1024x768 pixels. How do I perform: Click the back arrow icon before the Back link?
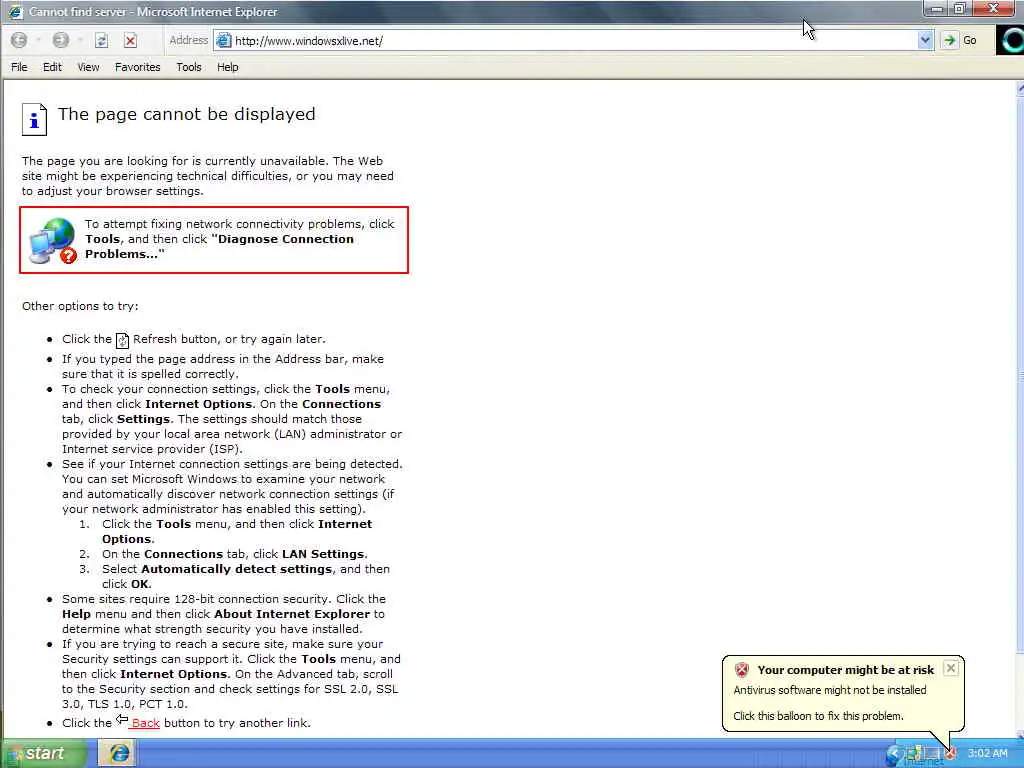pyautogui.click(x=121, y=720)
